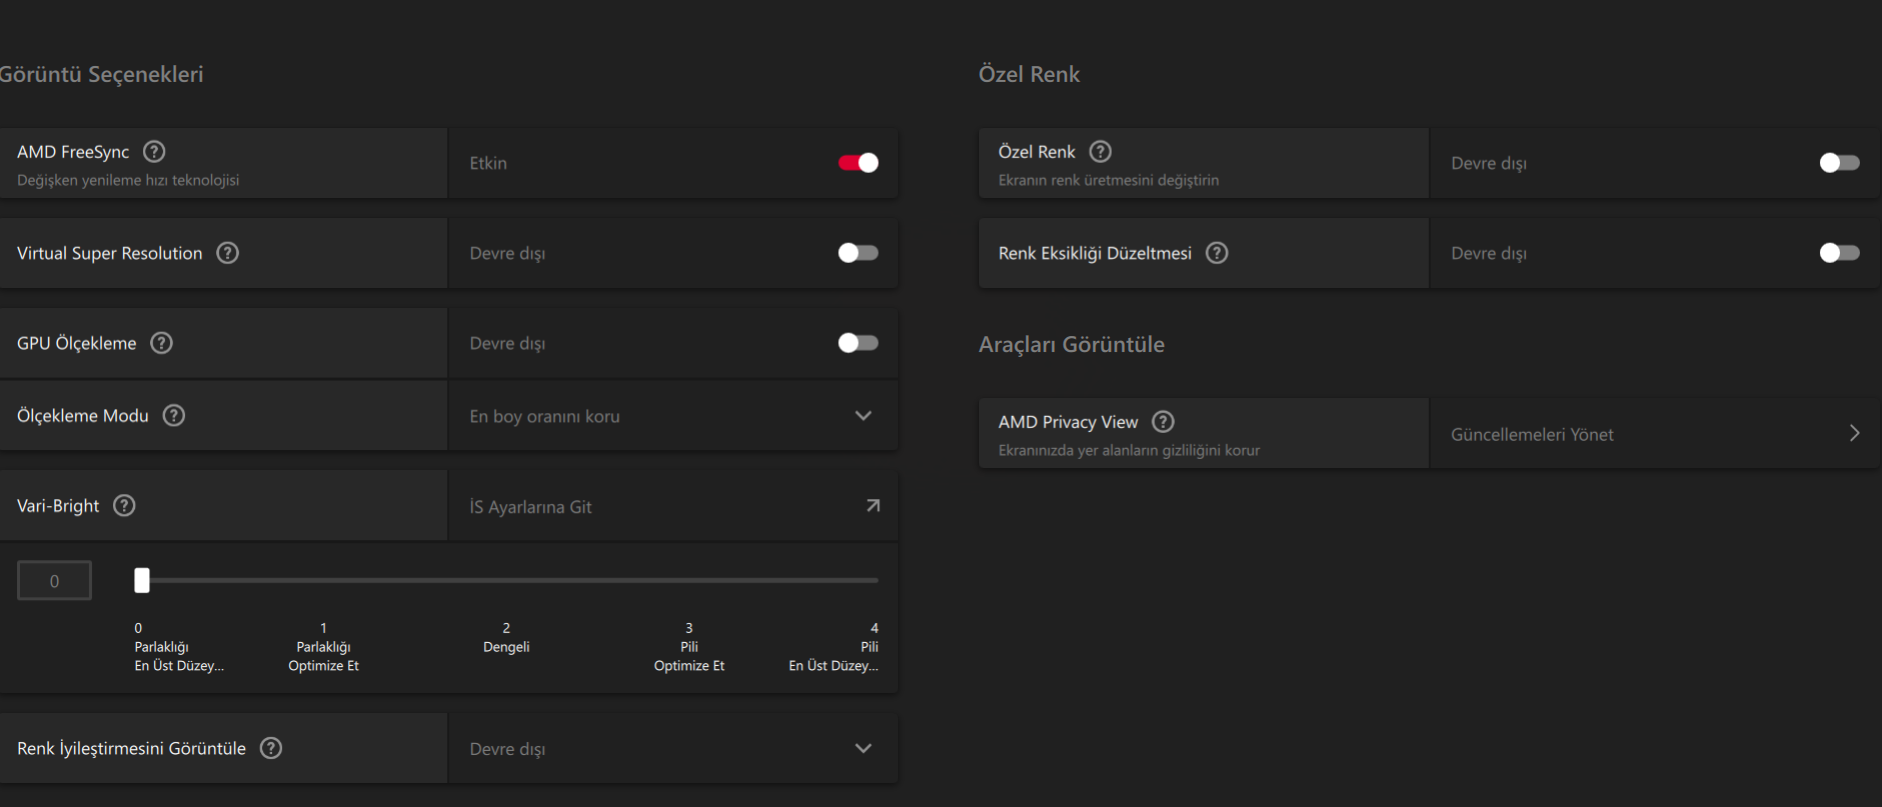Click the Vari-Bright slider at level 2 Dengeli

point(507,580)
